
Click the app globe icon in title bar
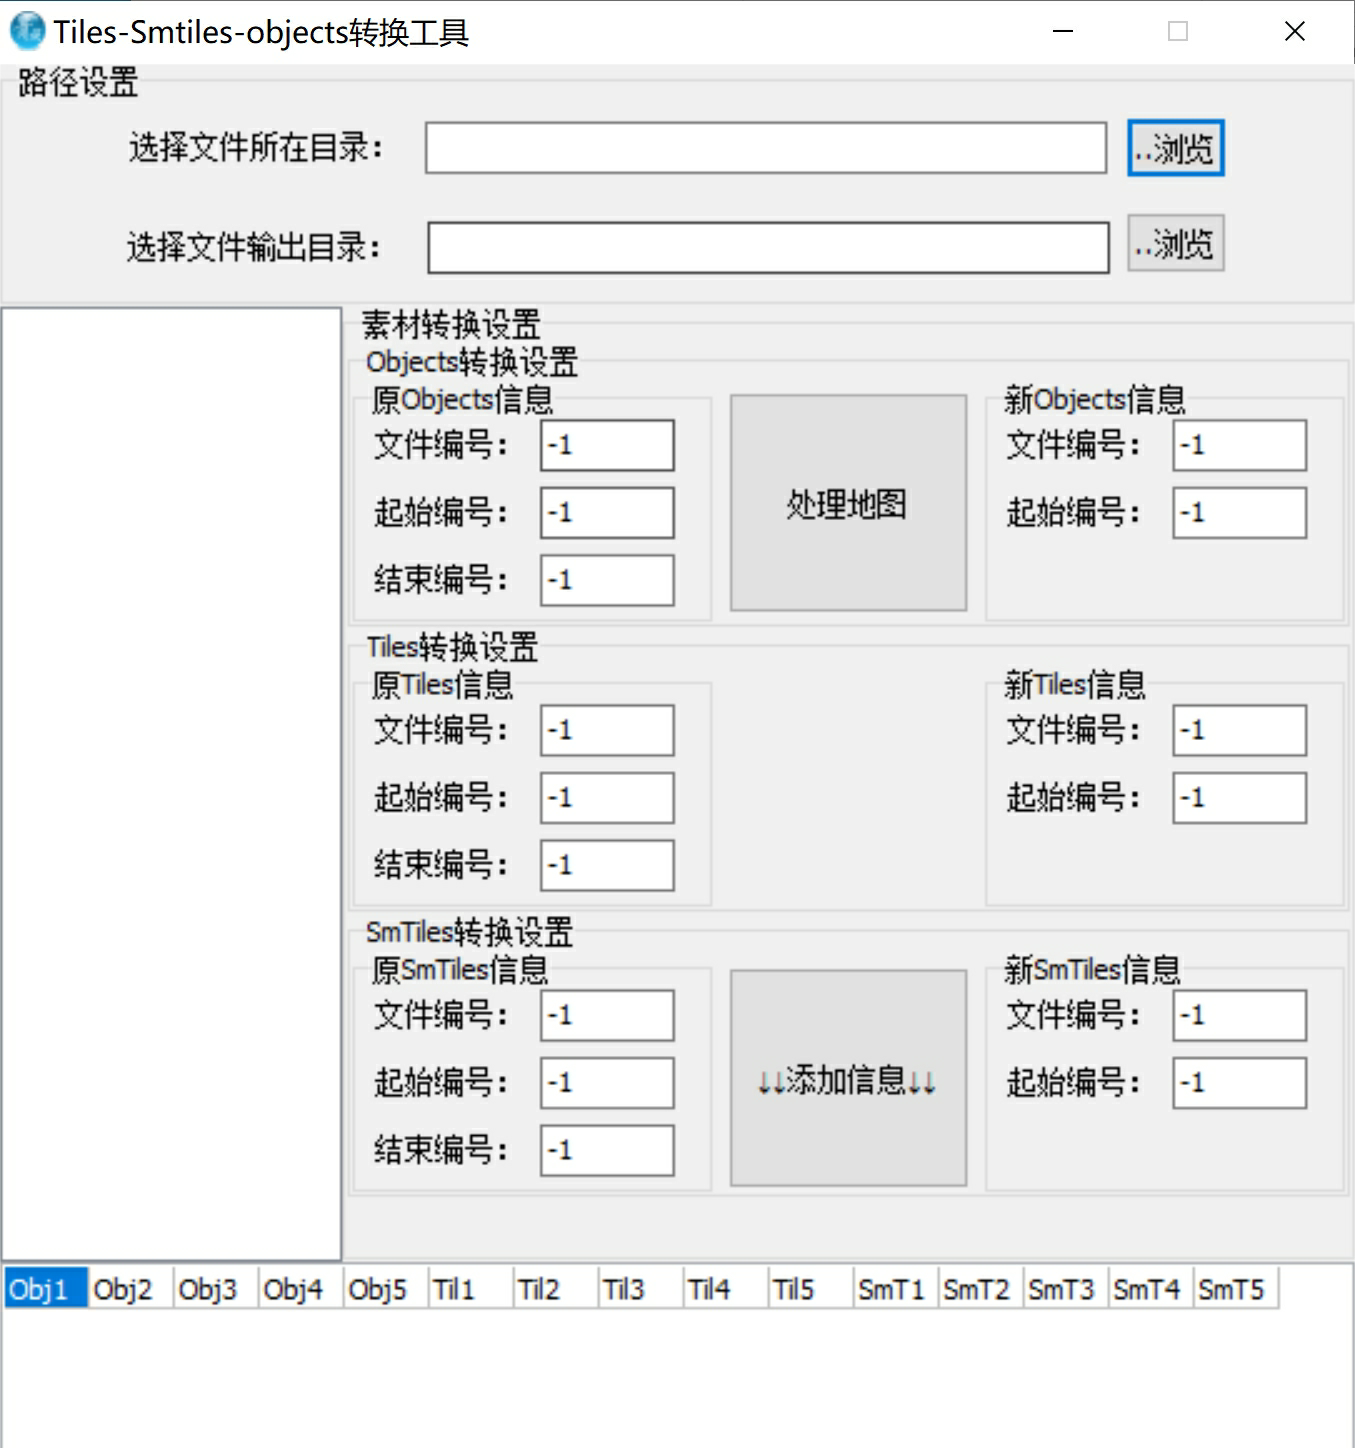point(27,31)
